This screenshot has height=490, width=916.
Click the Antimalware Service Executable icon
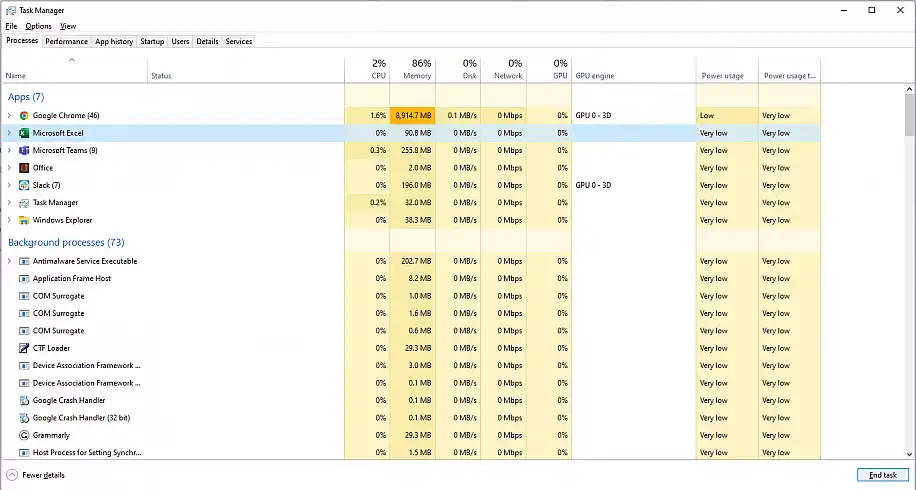click(24, 261)
